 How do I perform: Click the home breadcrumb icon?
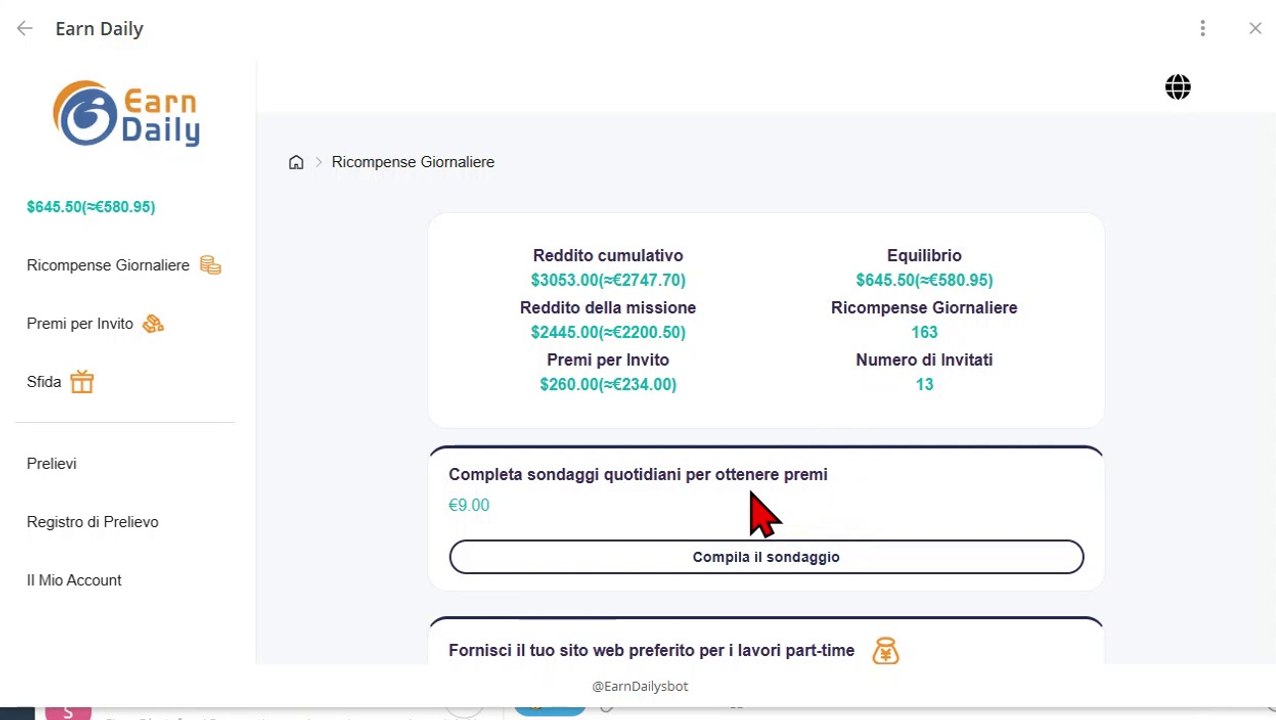point(296,162)
